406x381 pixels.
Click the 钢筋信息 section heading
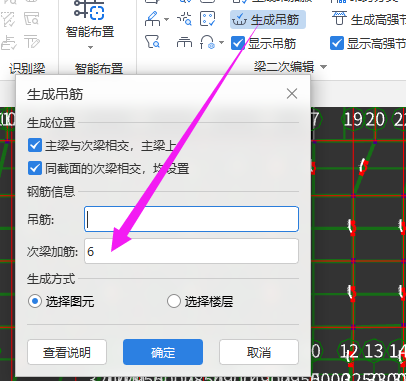click(51, 192)
